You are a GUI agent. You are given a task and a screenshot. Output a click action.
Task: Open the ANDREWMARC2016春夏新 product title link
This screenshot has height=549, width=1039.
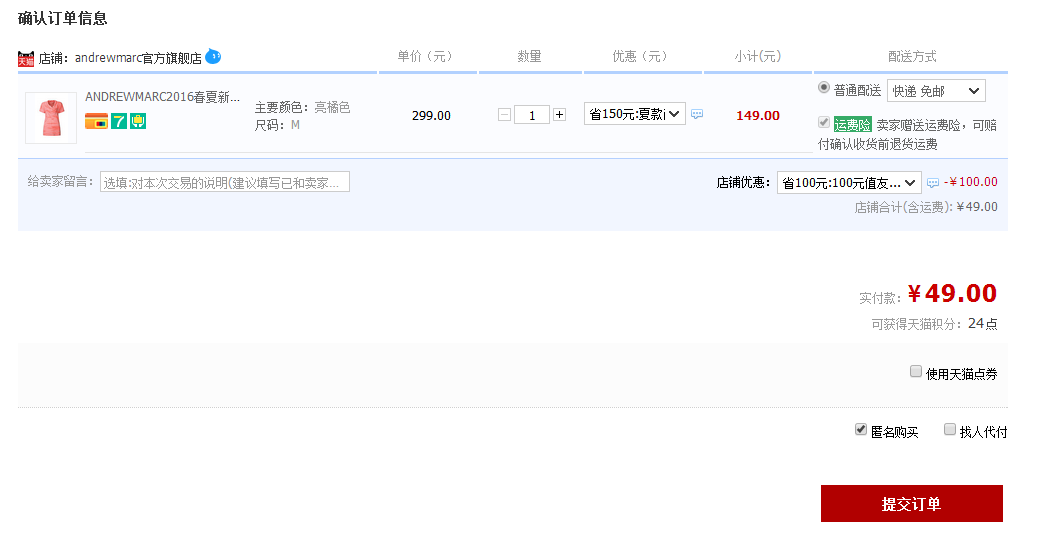coord(162,97)
